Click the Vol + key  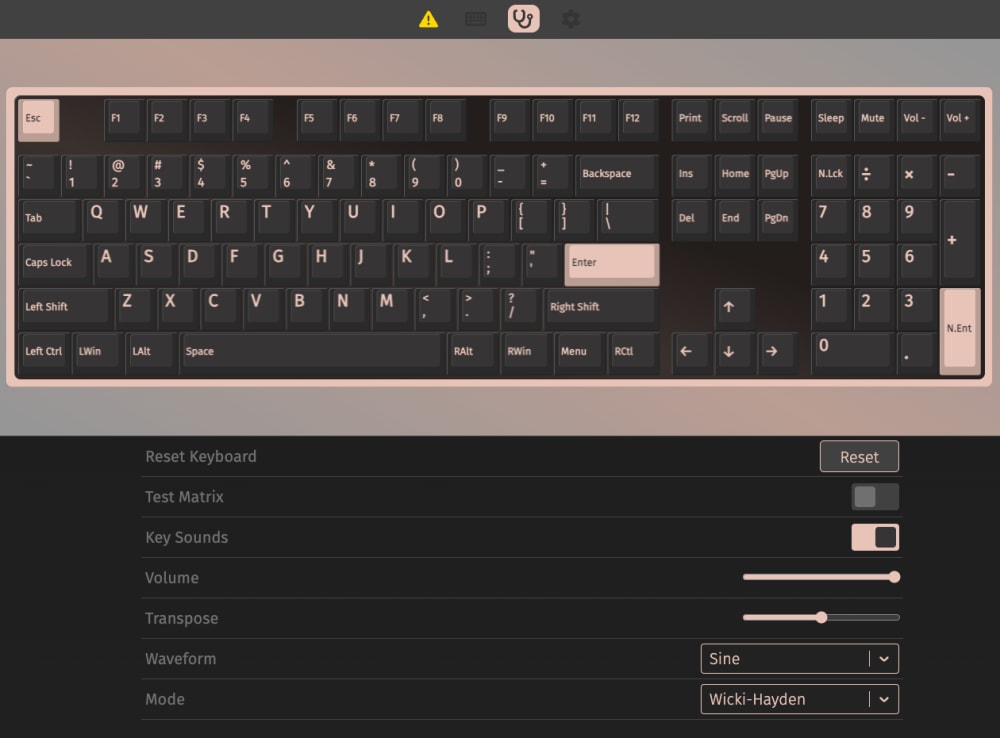pyautogui.click(x=959, y=120)
